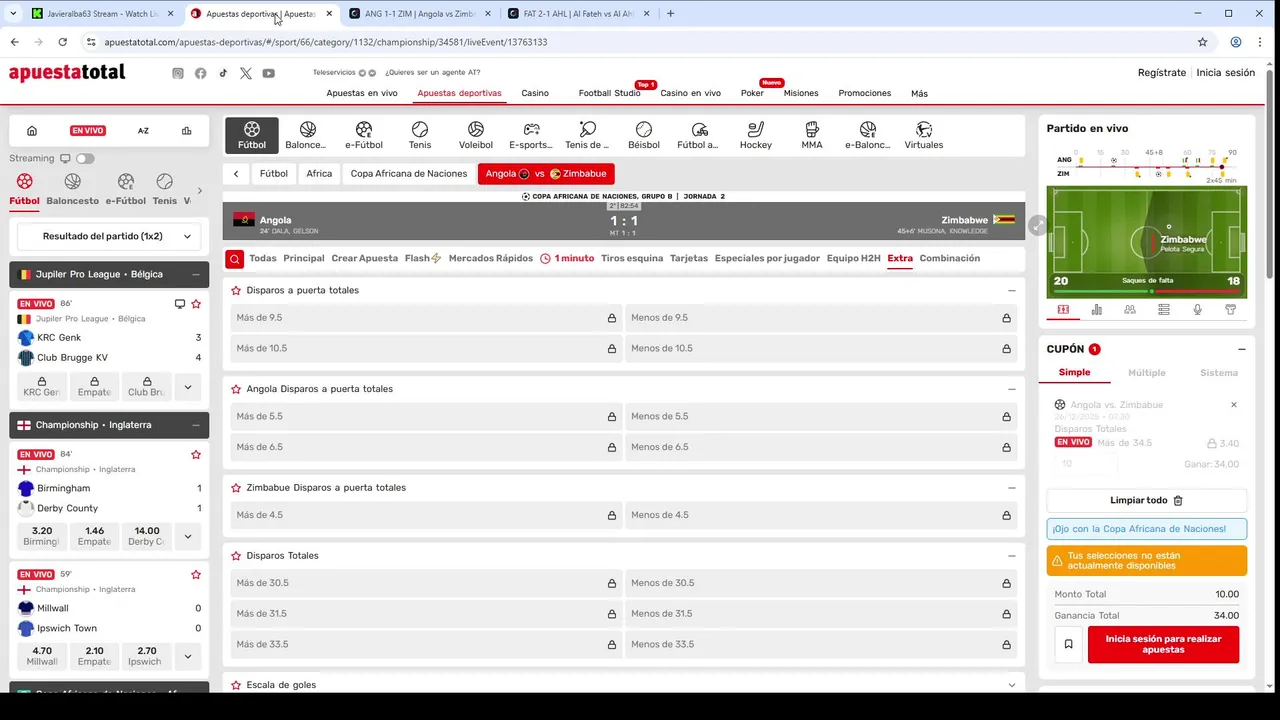Viewport: 1280px width, 720px height.
Task: Select the E-sports controller icon
Action: click(x=532, y=130)
